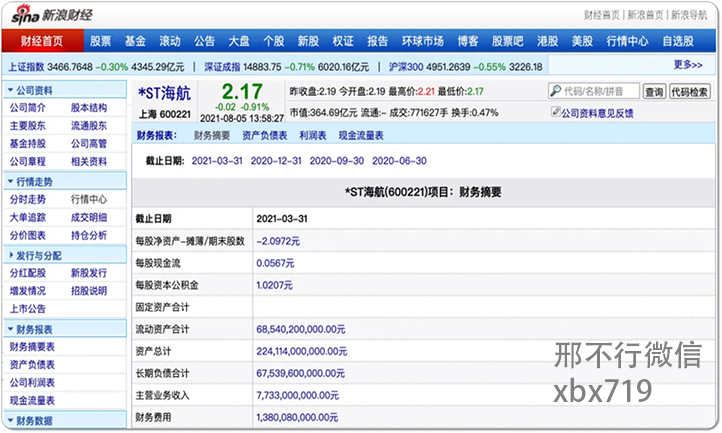Open 公司利润表 in the sidebar
The height and width of the screenshot is (433, 722).
(32, 382)
